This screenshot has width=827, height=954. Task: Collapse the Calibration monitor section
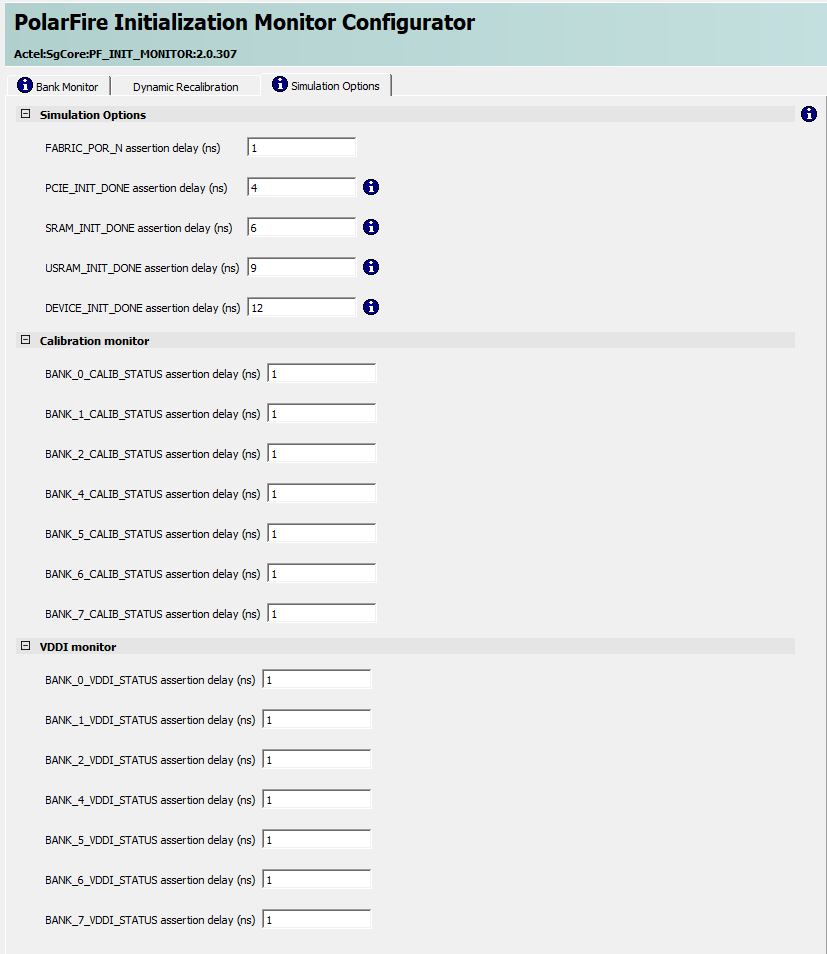26,341
